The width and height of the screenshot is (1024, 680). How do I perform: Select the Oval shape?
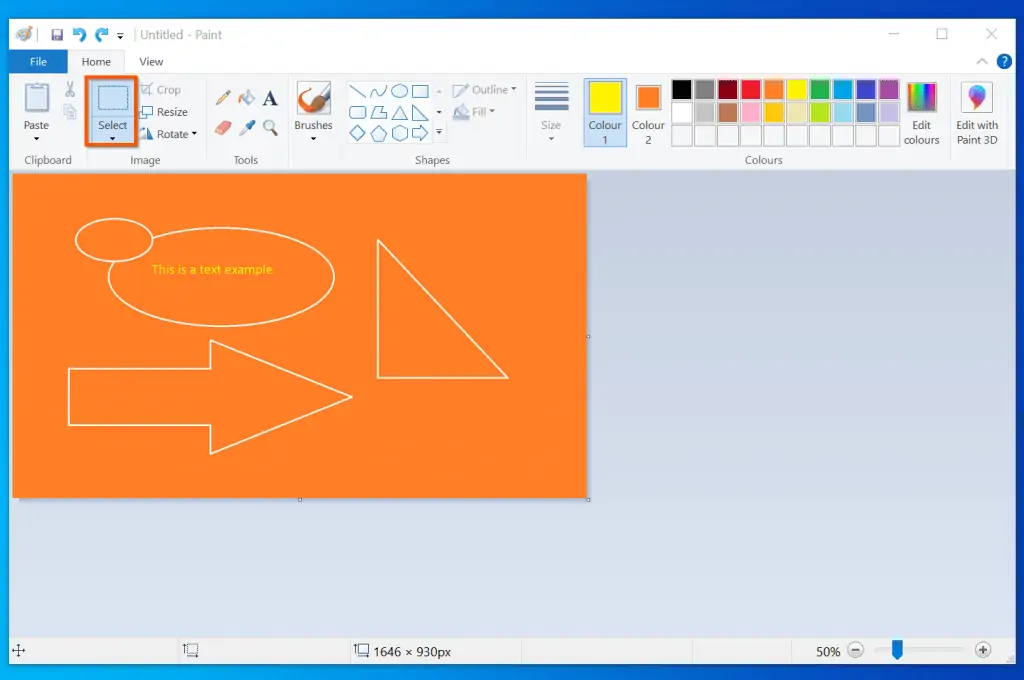click(400, 91)
